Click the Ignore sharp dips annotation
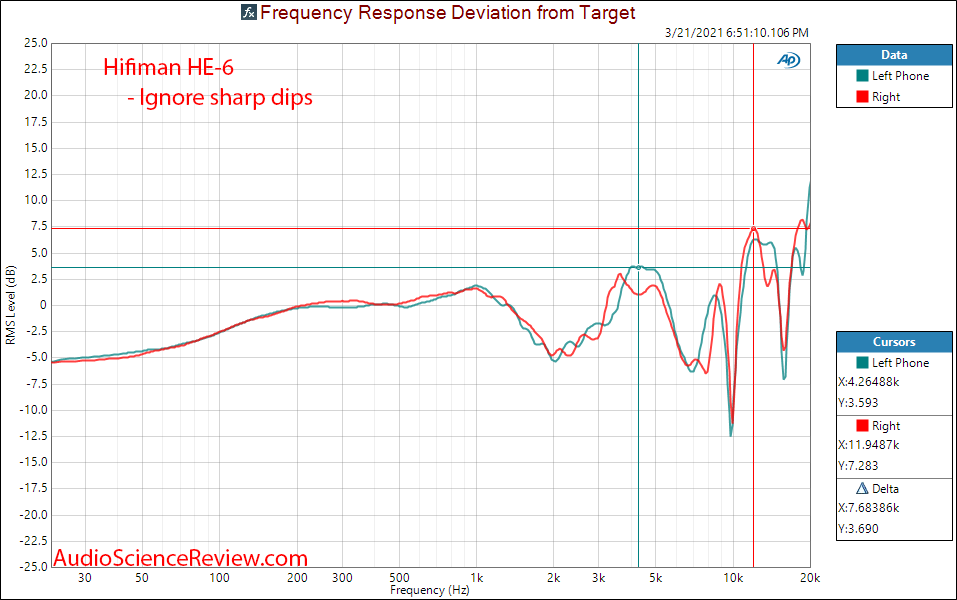The image size is (957, 600). 220,98
